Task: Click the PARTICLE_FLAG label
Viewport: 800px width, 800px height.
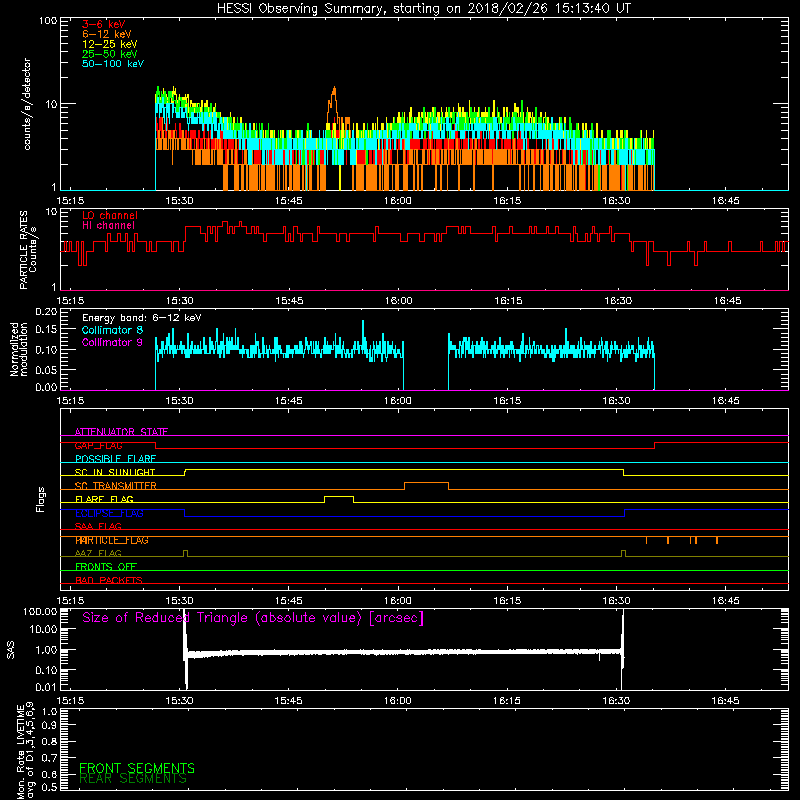Action: tap(112, 540)
